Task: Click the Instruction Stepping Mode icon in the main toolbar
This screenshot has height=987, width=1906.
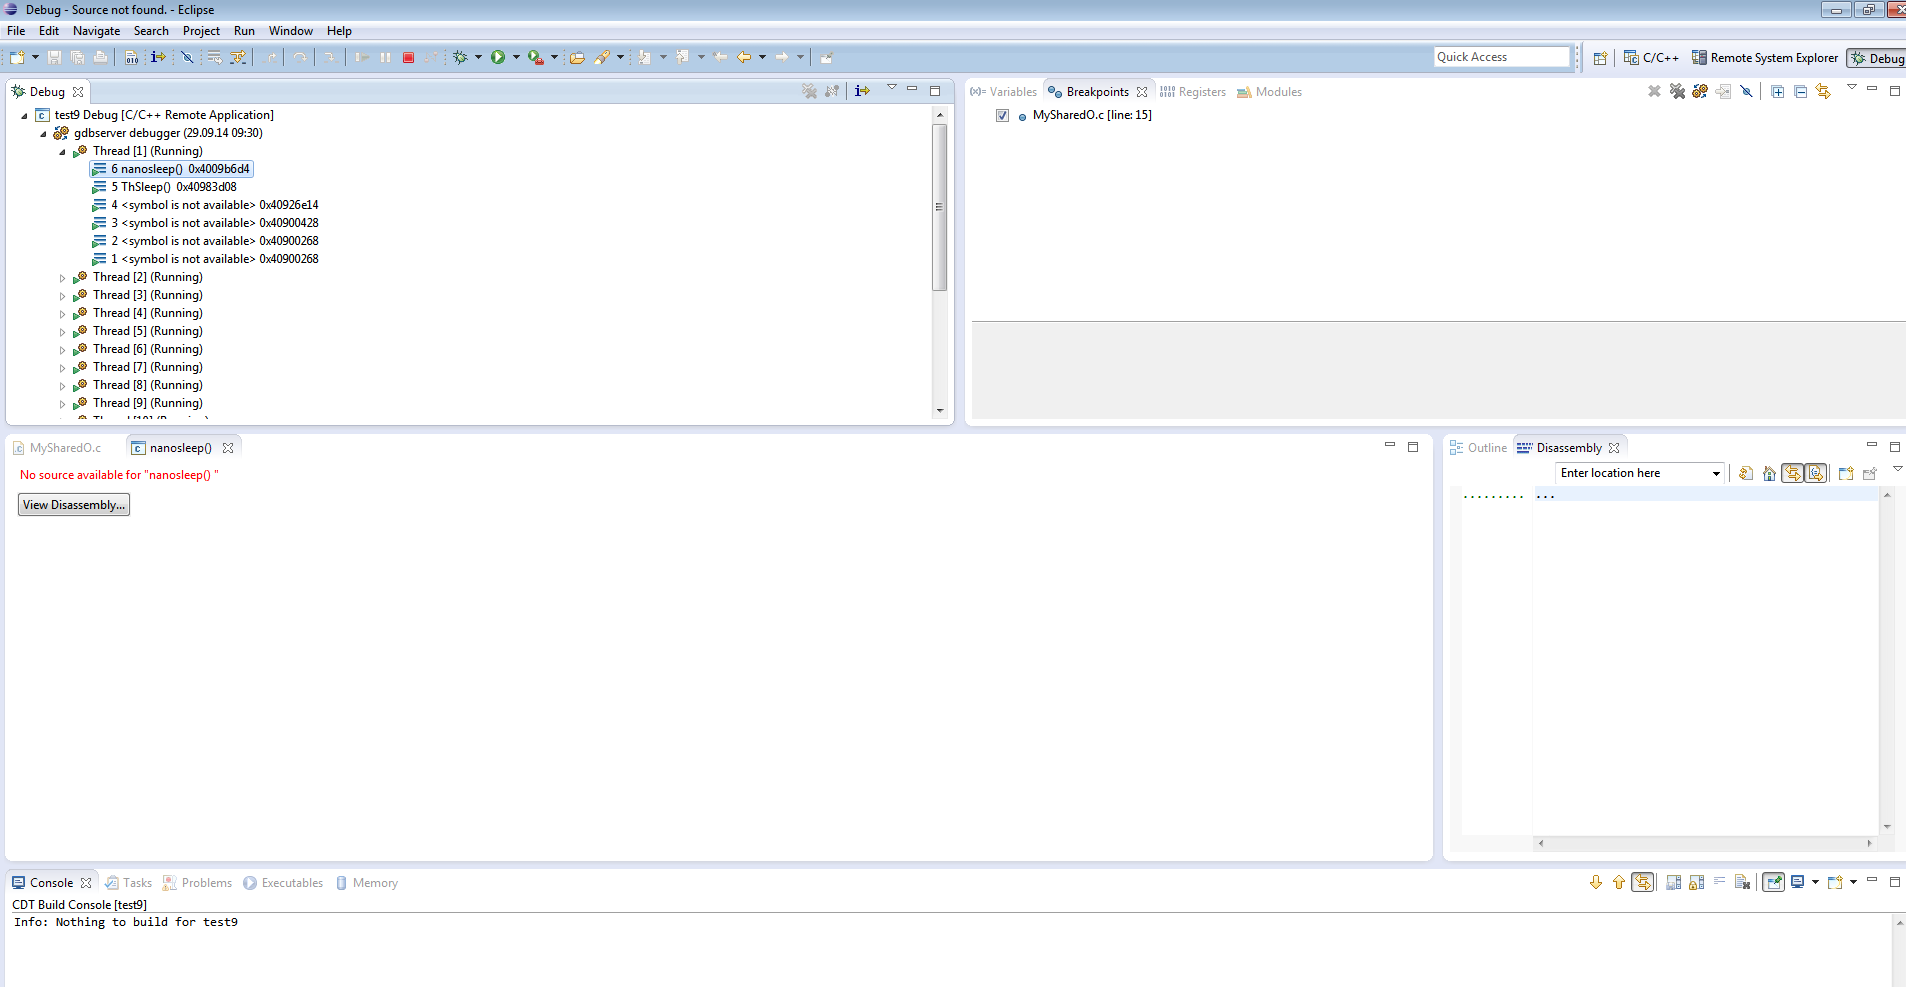Action: [x=158, y=58]
